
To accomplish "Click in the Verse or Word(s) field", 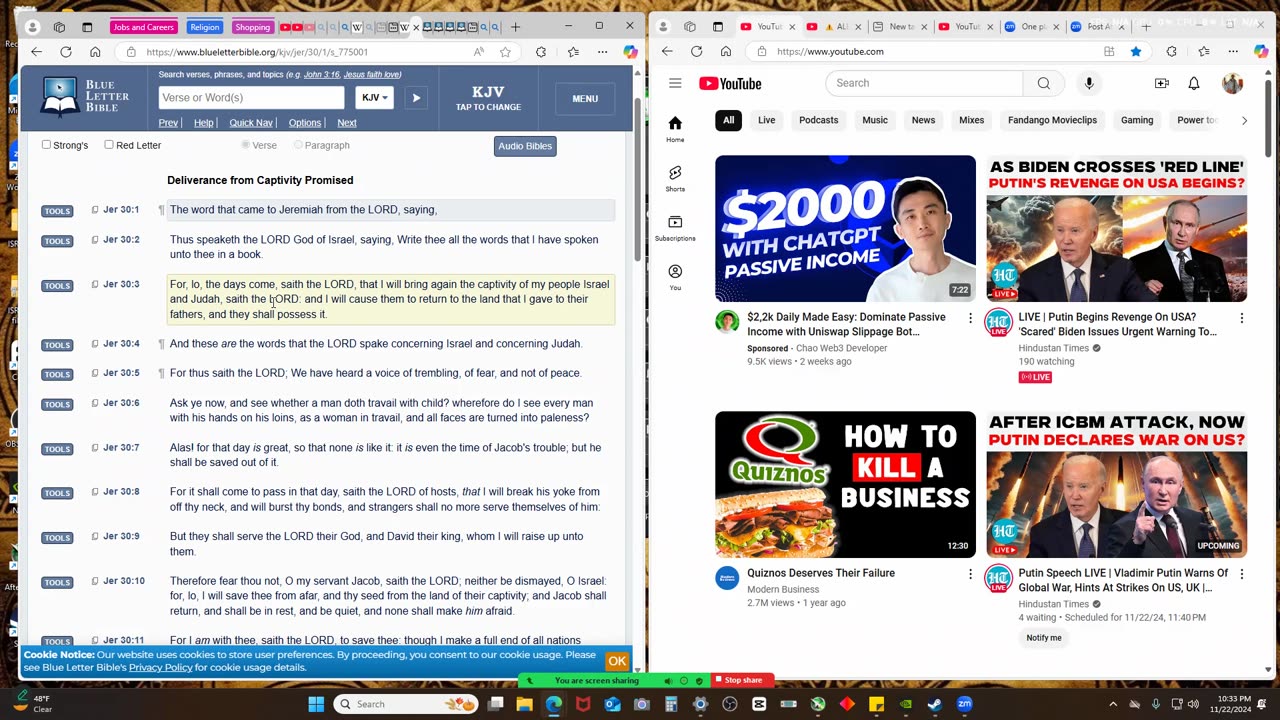I will click(x=251, y=97).
